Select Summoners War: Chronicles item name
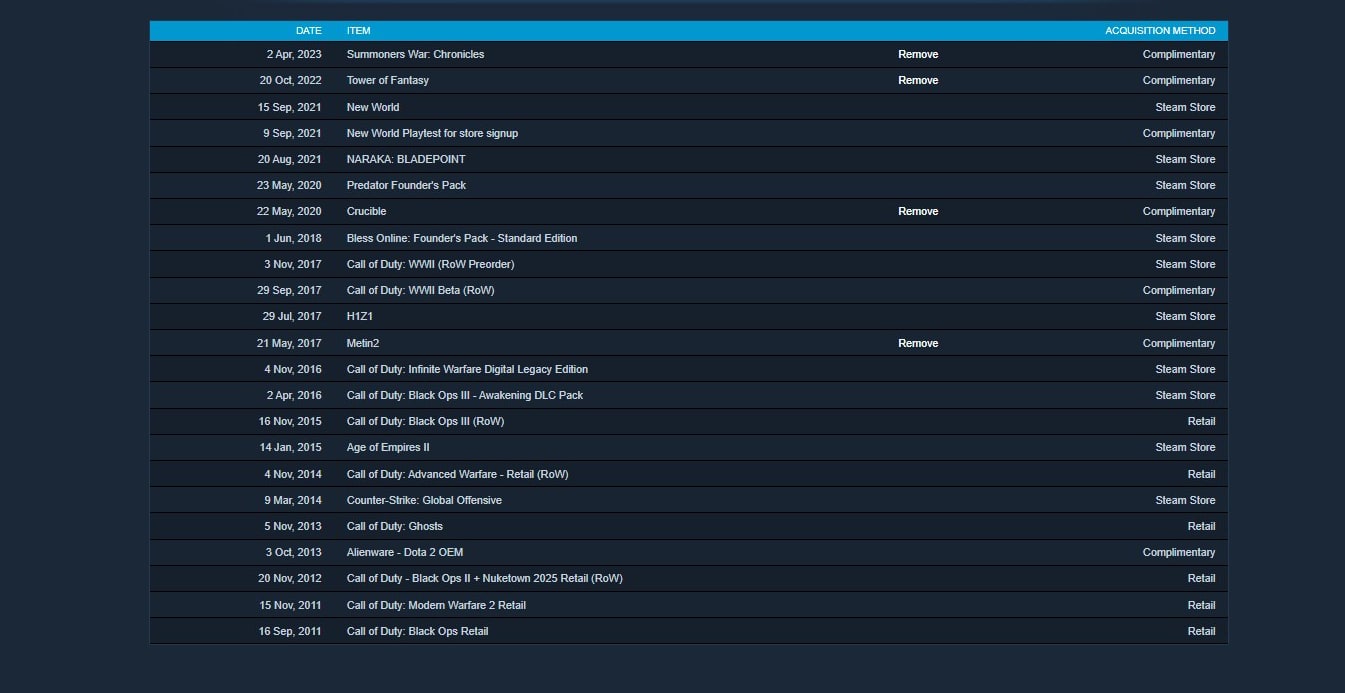This screenshot has width=1345, height=693. pos(415,54)
